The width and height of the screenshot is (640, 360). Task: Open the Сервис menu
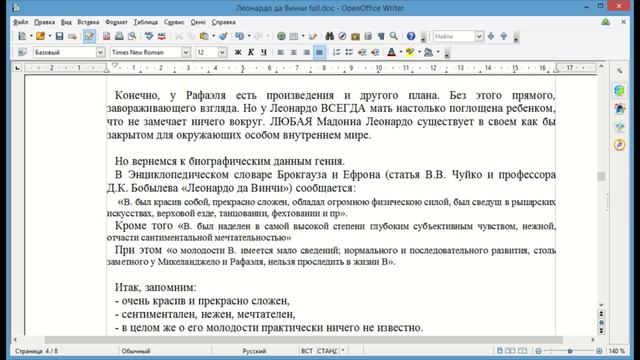pyautogui.click(x=174, y=22)
